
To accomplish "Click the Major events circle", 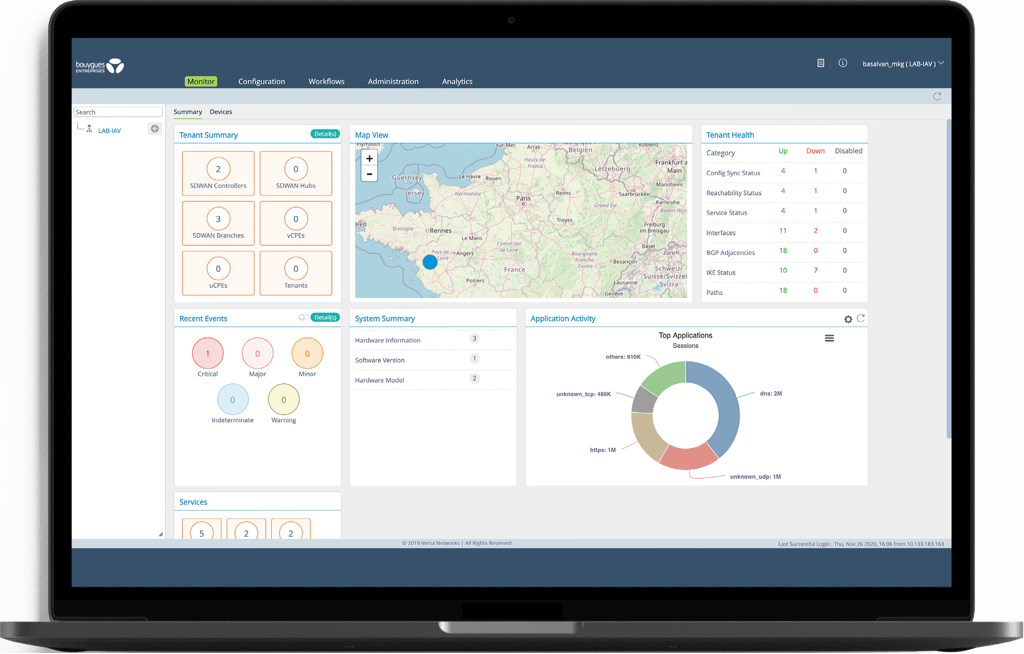I will coord(257,353).
